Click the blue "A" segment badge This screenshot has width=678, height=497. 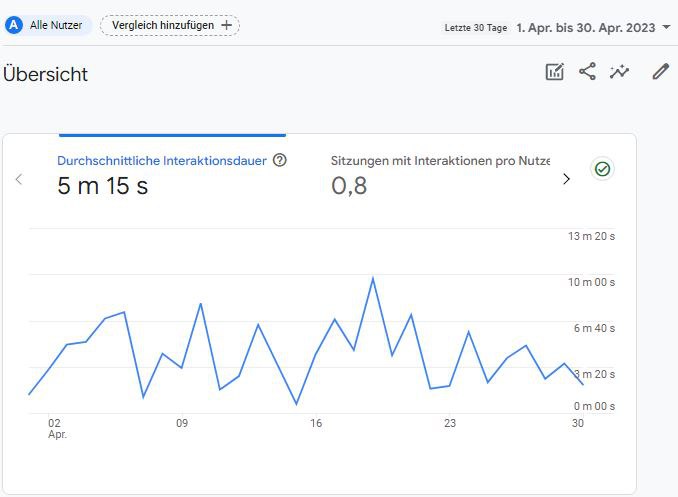pos(14,25)
